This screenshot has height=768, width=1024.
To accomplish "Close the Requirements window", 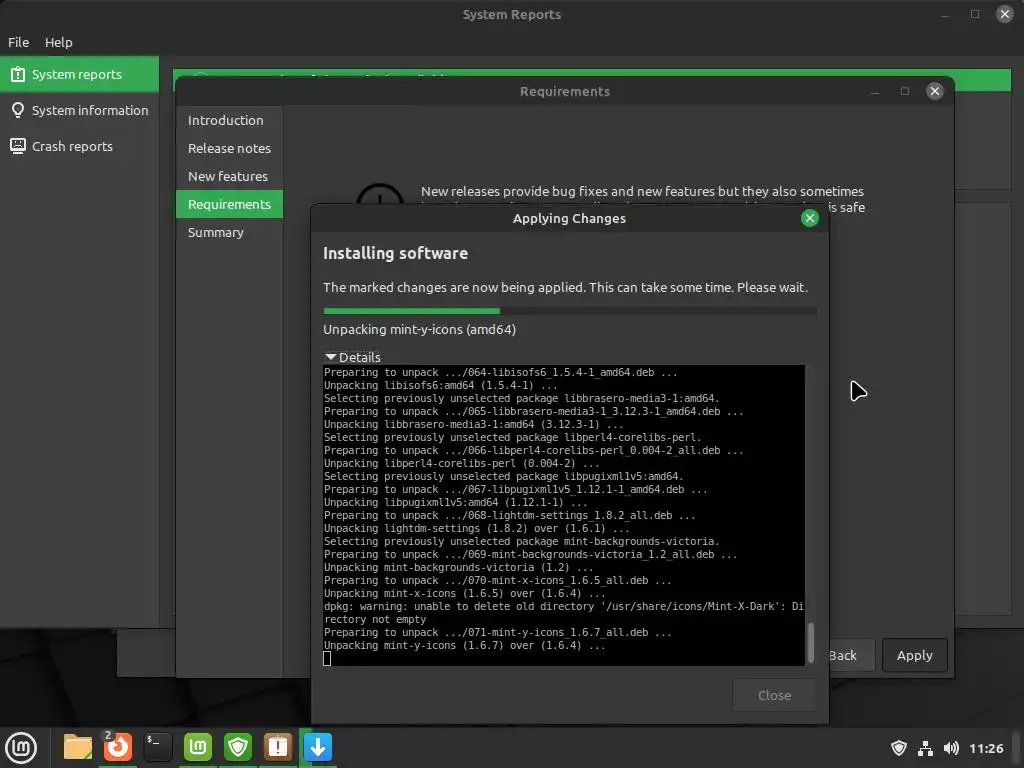I will click(x=935, y=91).
